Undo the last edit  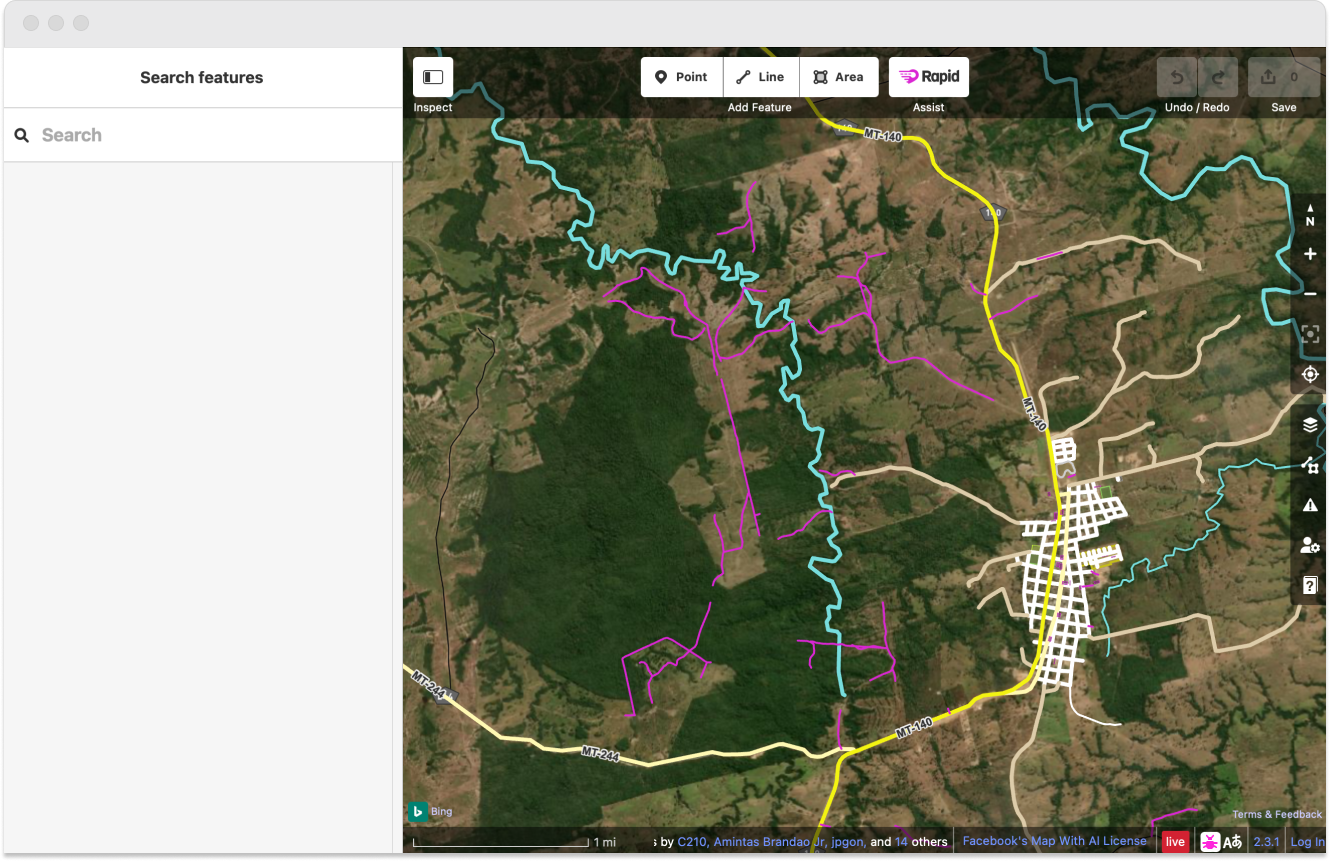coord(1177,77)
